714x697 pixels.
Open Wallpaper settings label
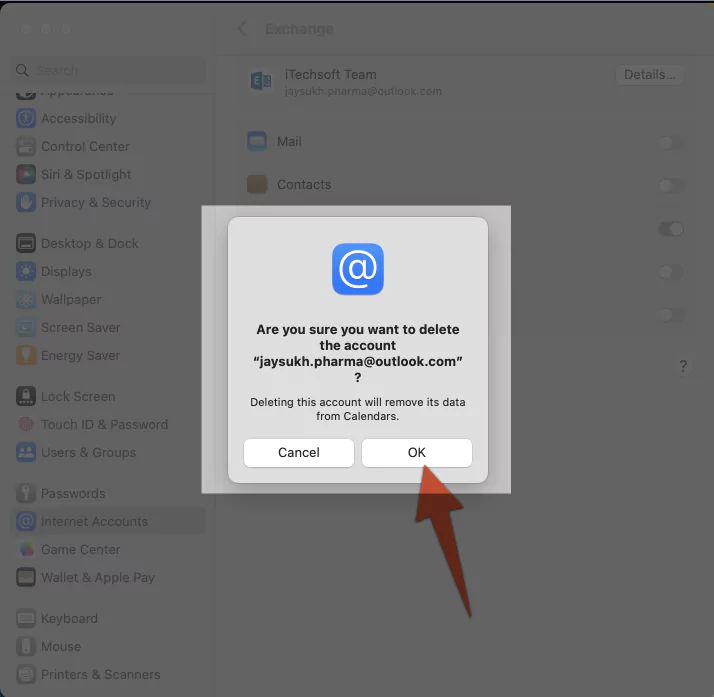(71, 300)
